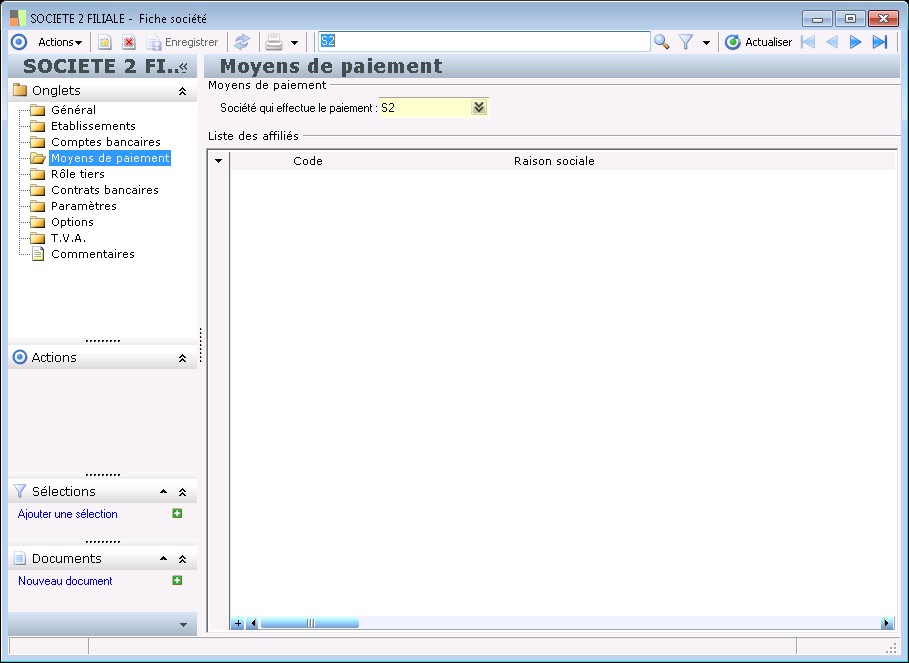This screenshot has height=663, width=909.
Task: Go to previous record arrow
Action: pyautogui.click(x=832, y=42)
